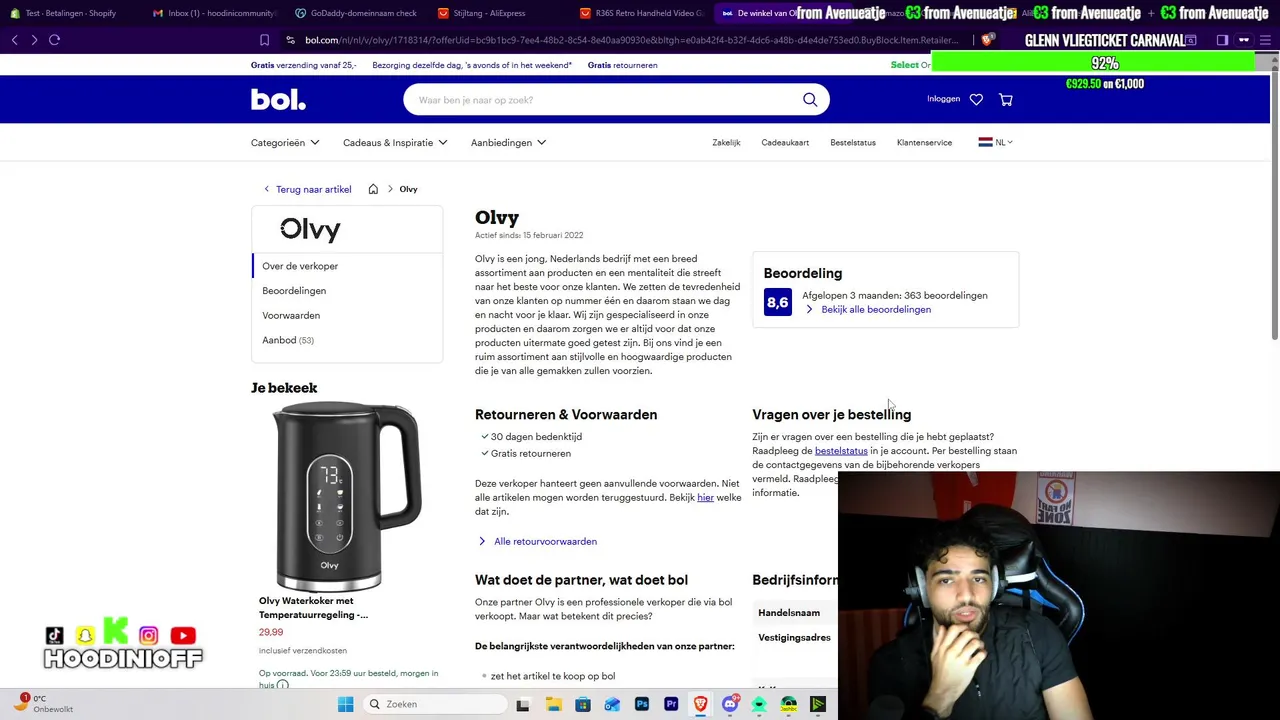The image size is (1280, 720).
Task: Click Inloggen link in header
Action: click(943, 99)
